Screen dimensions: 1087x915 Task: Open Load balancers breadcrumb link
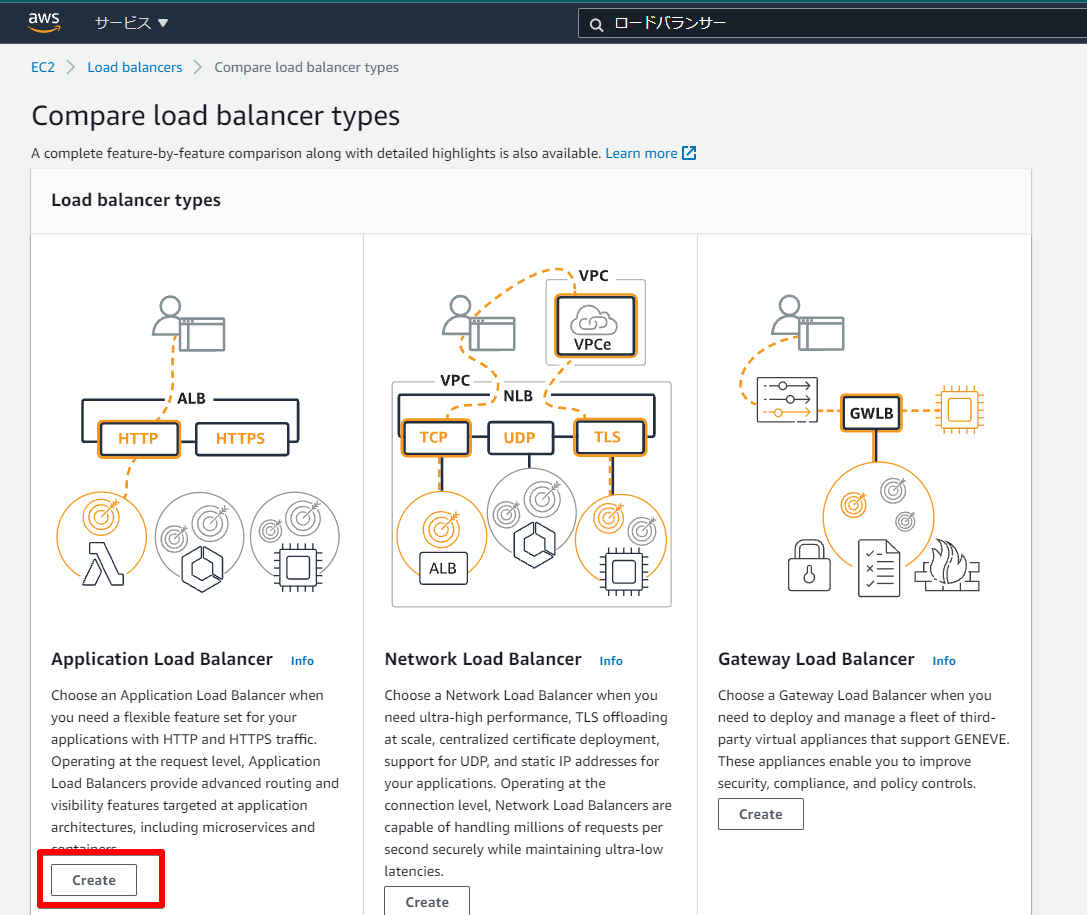134,67
